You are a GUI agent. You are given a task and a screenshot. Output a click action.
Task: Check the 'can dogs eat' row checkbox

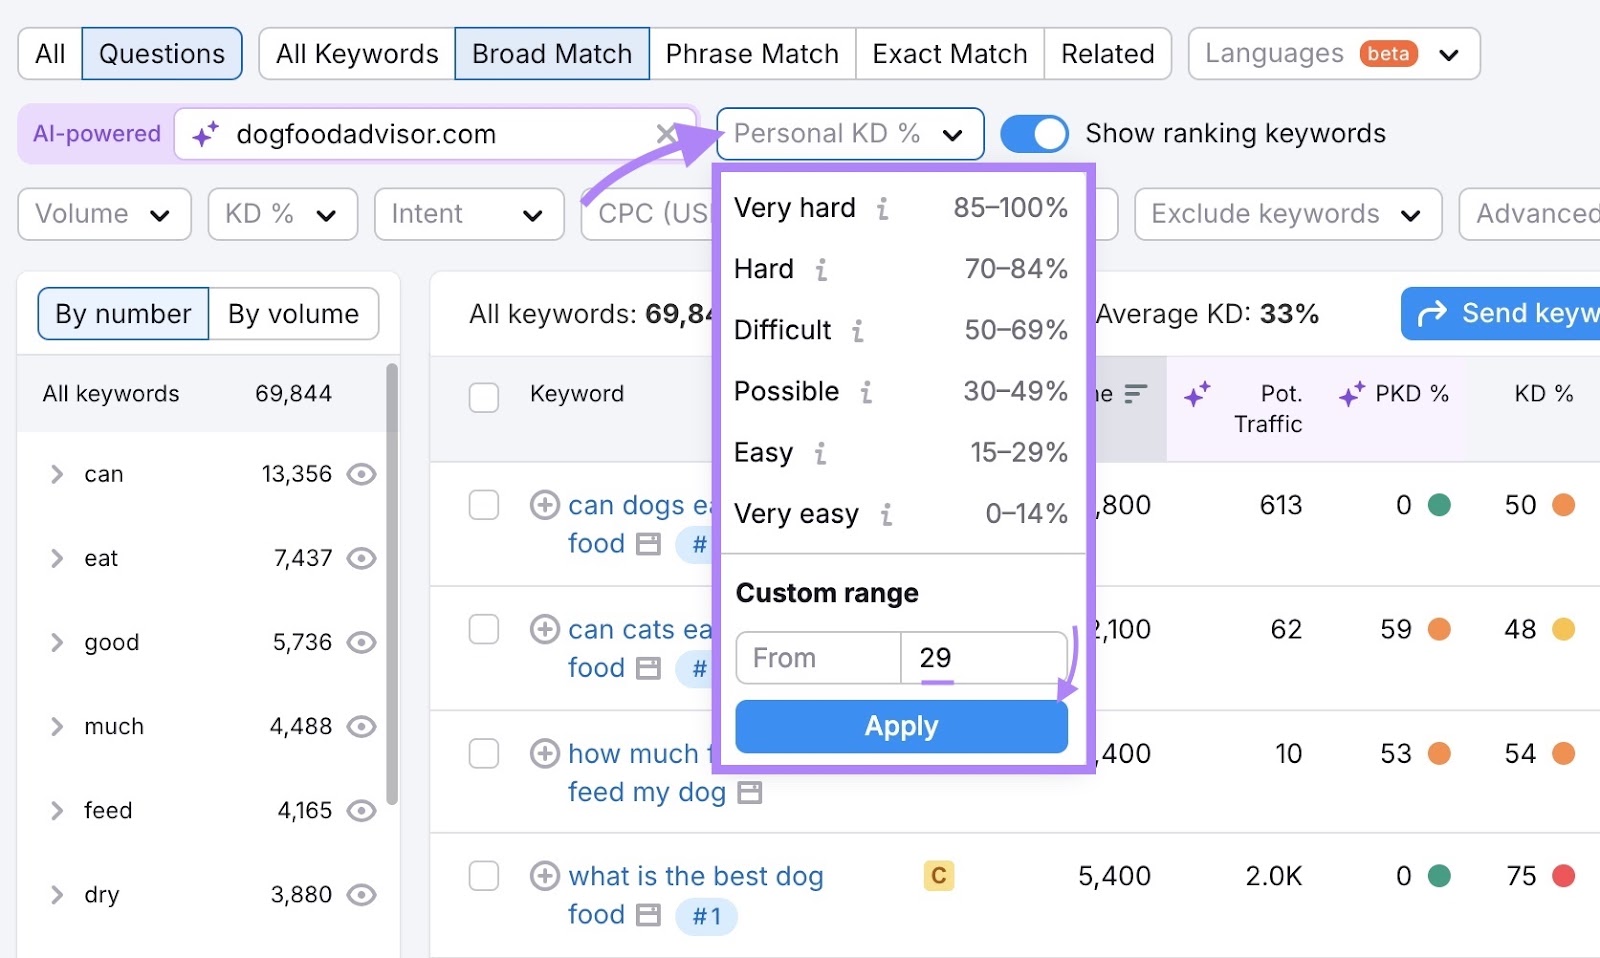[484, 505]
